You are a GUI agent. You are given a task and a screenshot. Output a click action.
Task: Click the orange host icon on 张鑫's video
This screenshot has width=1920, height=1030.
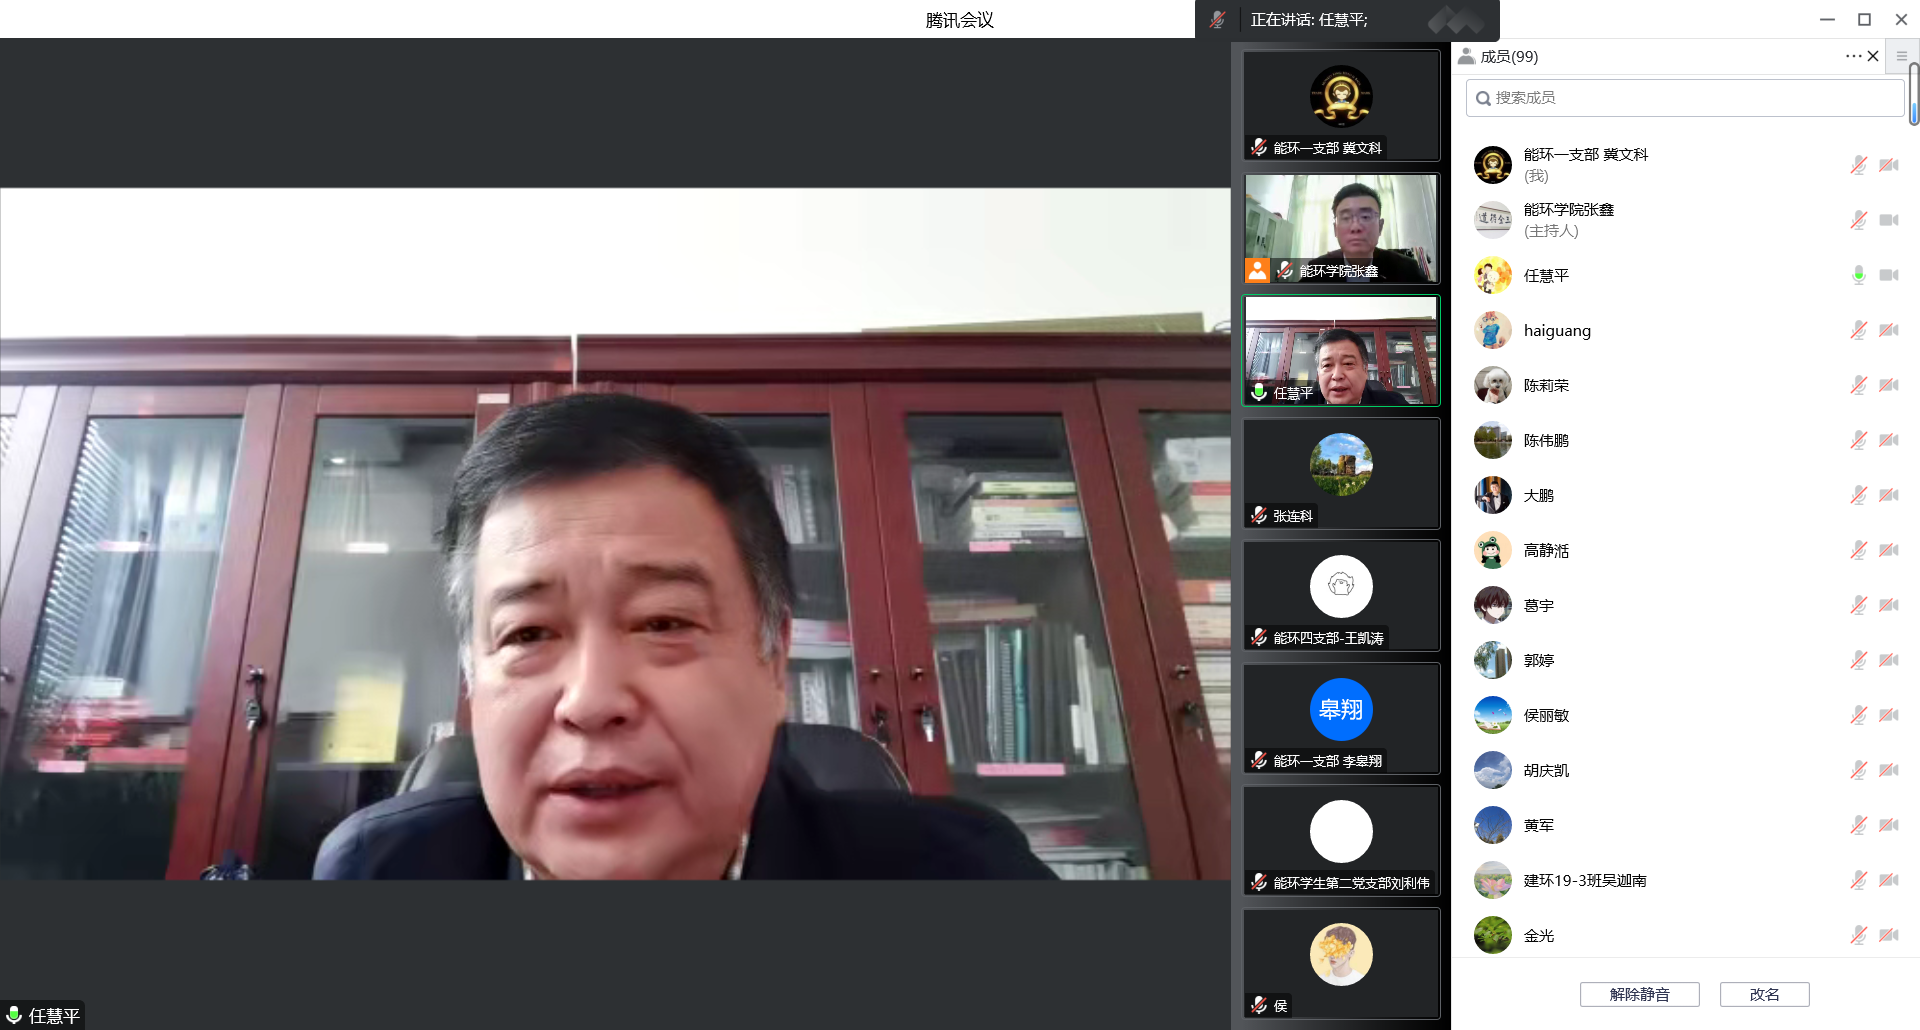tap(1257, 270)
